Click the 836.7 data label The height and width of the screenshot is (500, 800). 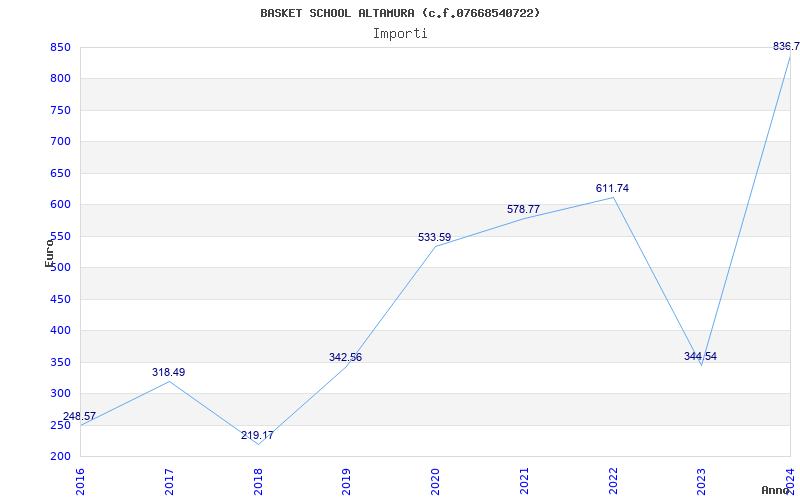(786, 46)
